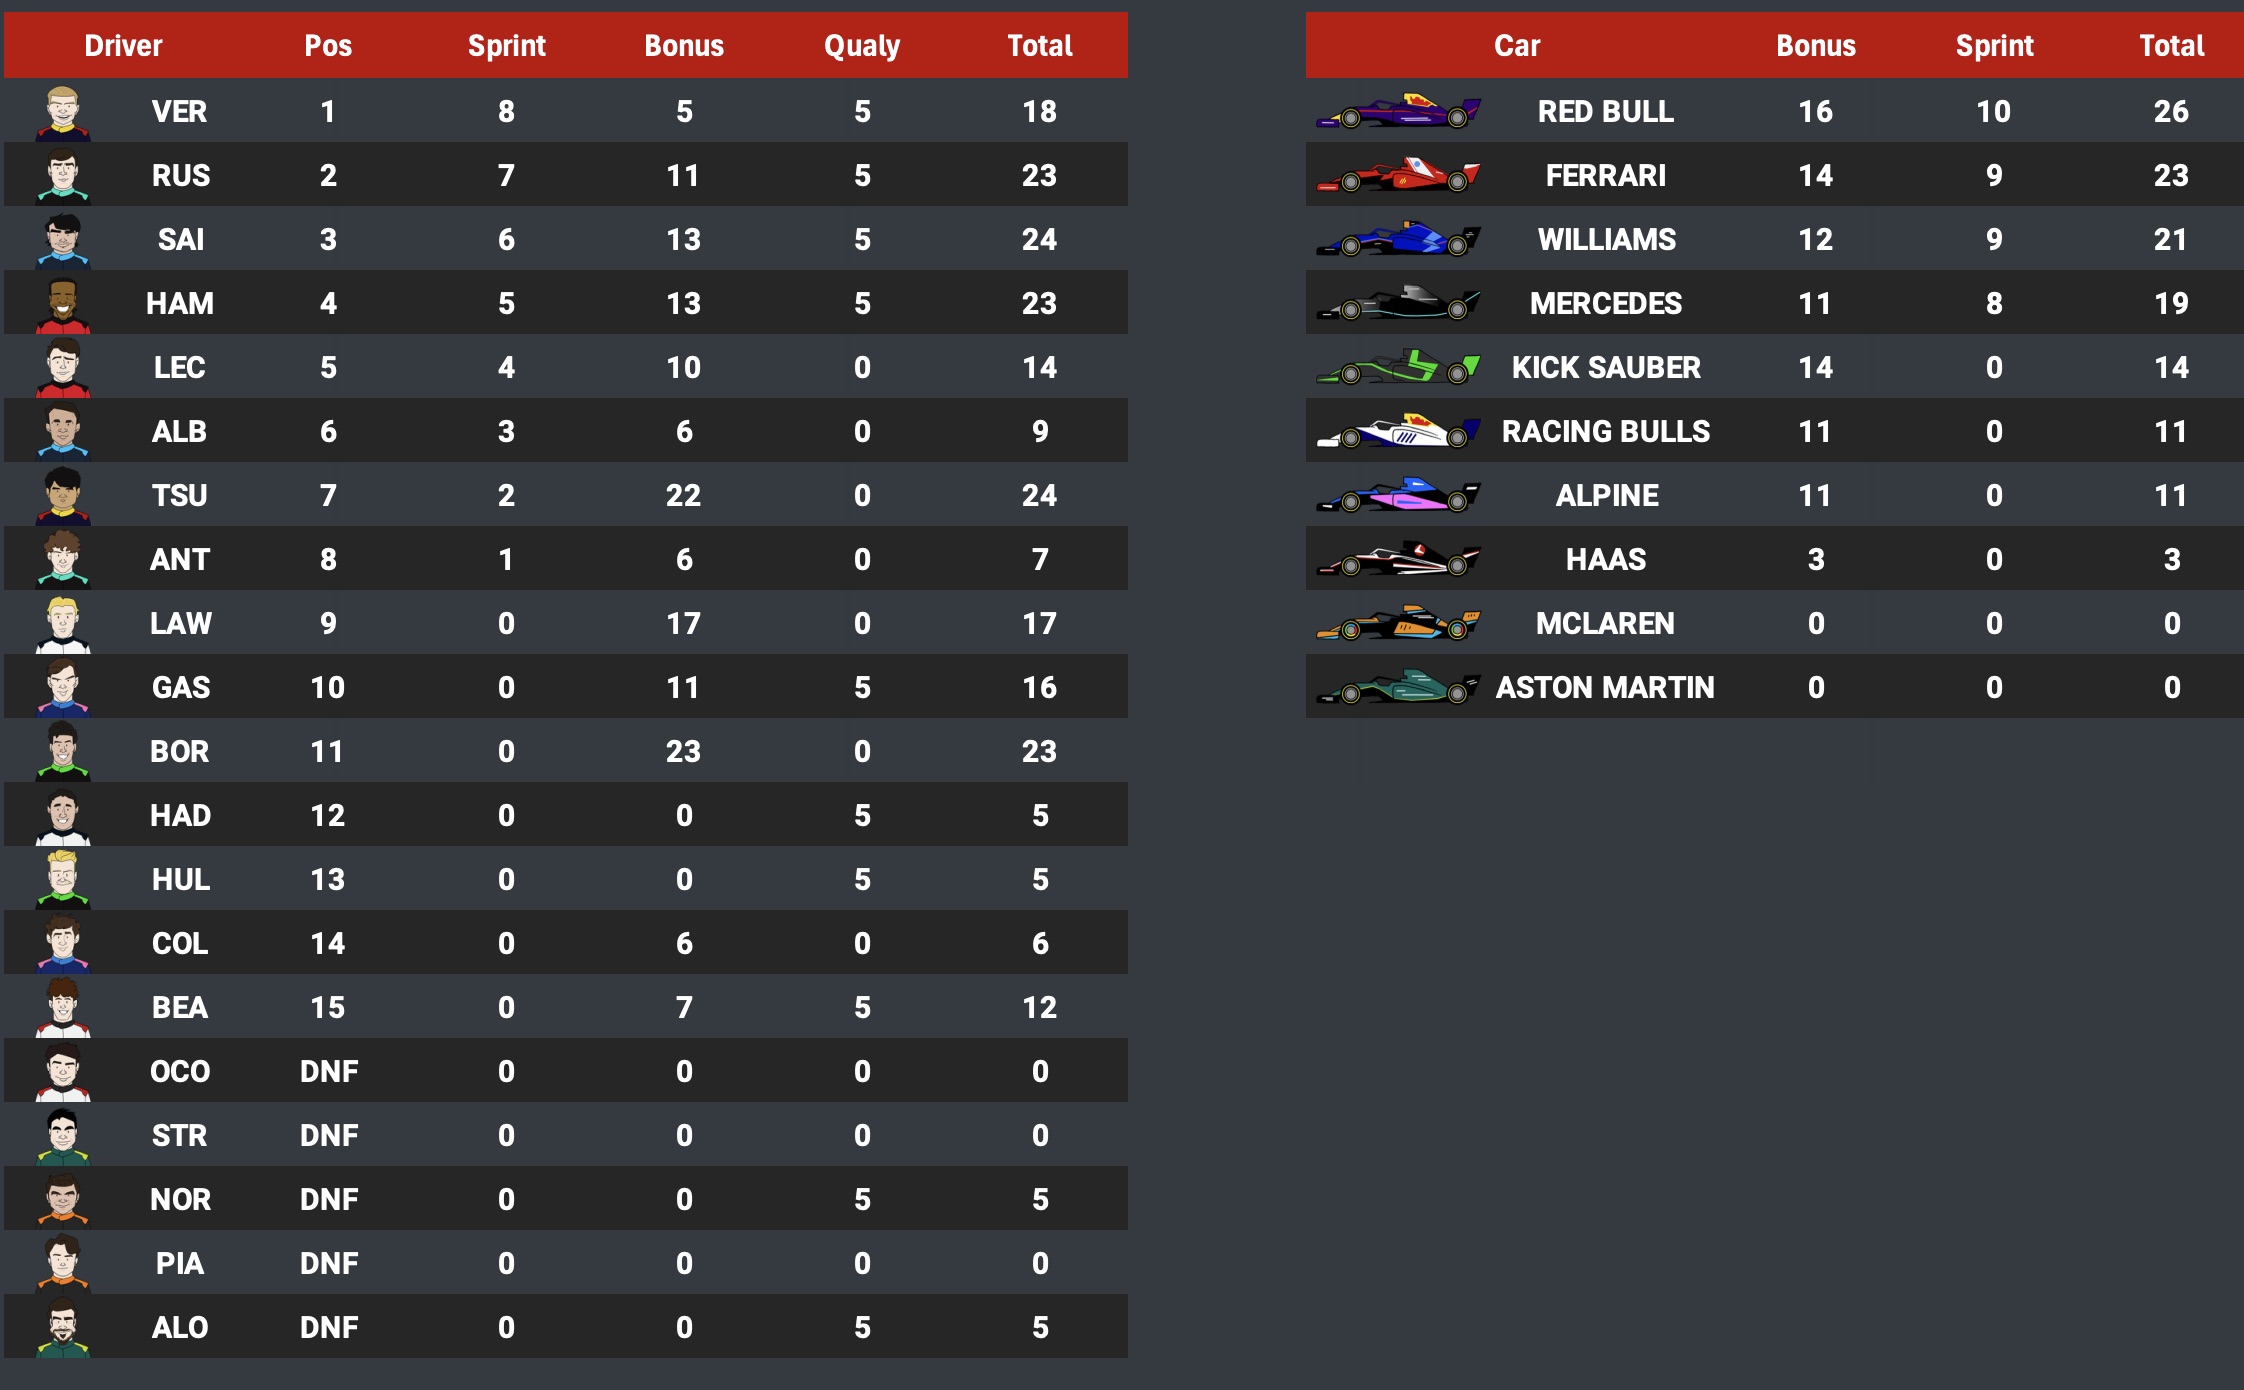Click Red Bull's total of 26
This screenshot has width=2244, height=1390.
click(2171, 112)
